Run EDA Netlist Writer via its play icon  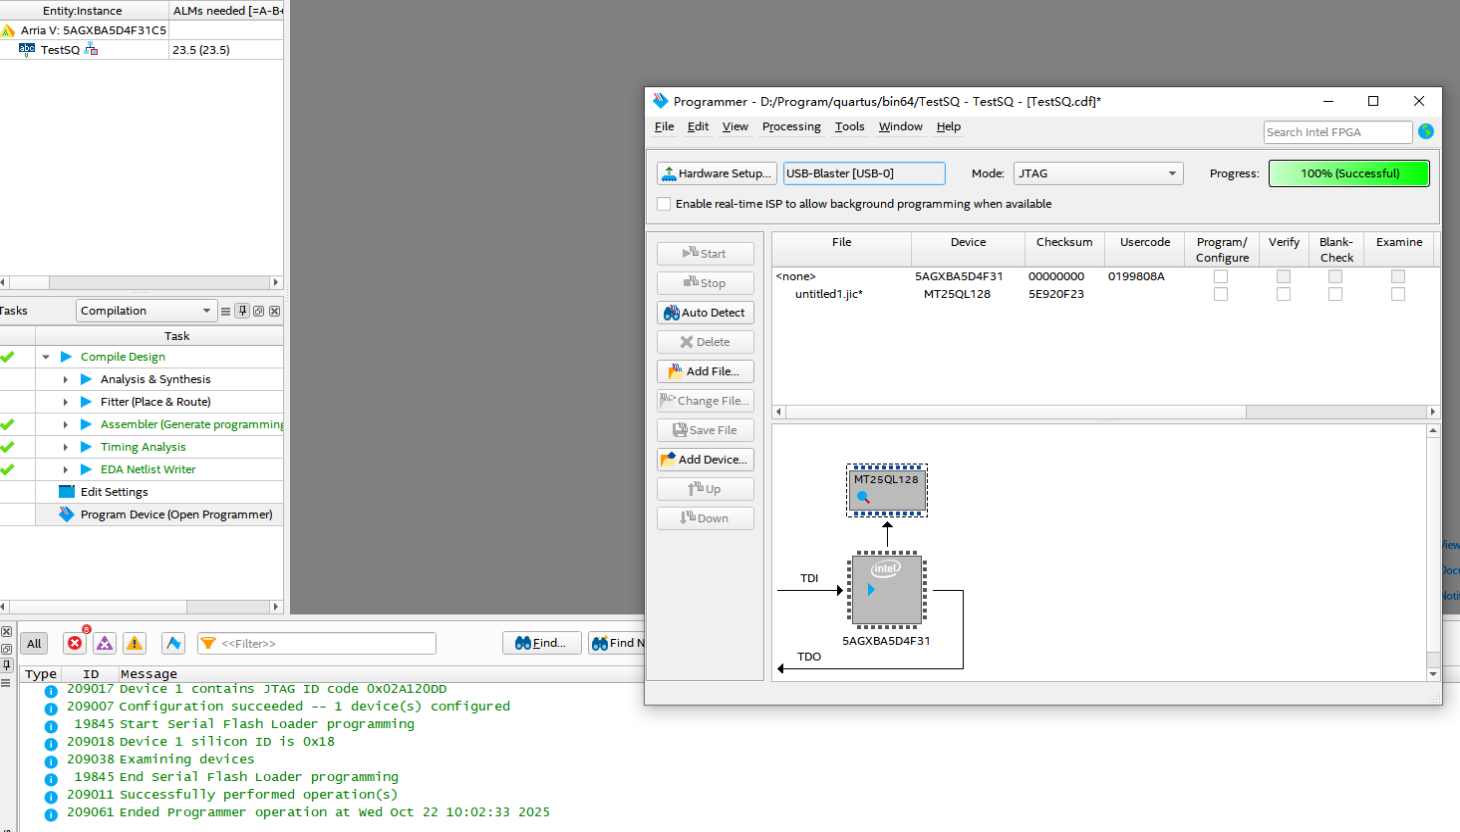click(86, 469)
